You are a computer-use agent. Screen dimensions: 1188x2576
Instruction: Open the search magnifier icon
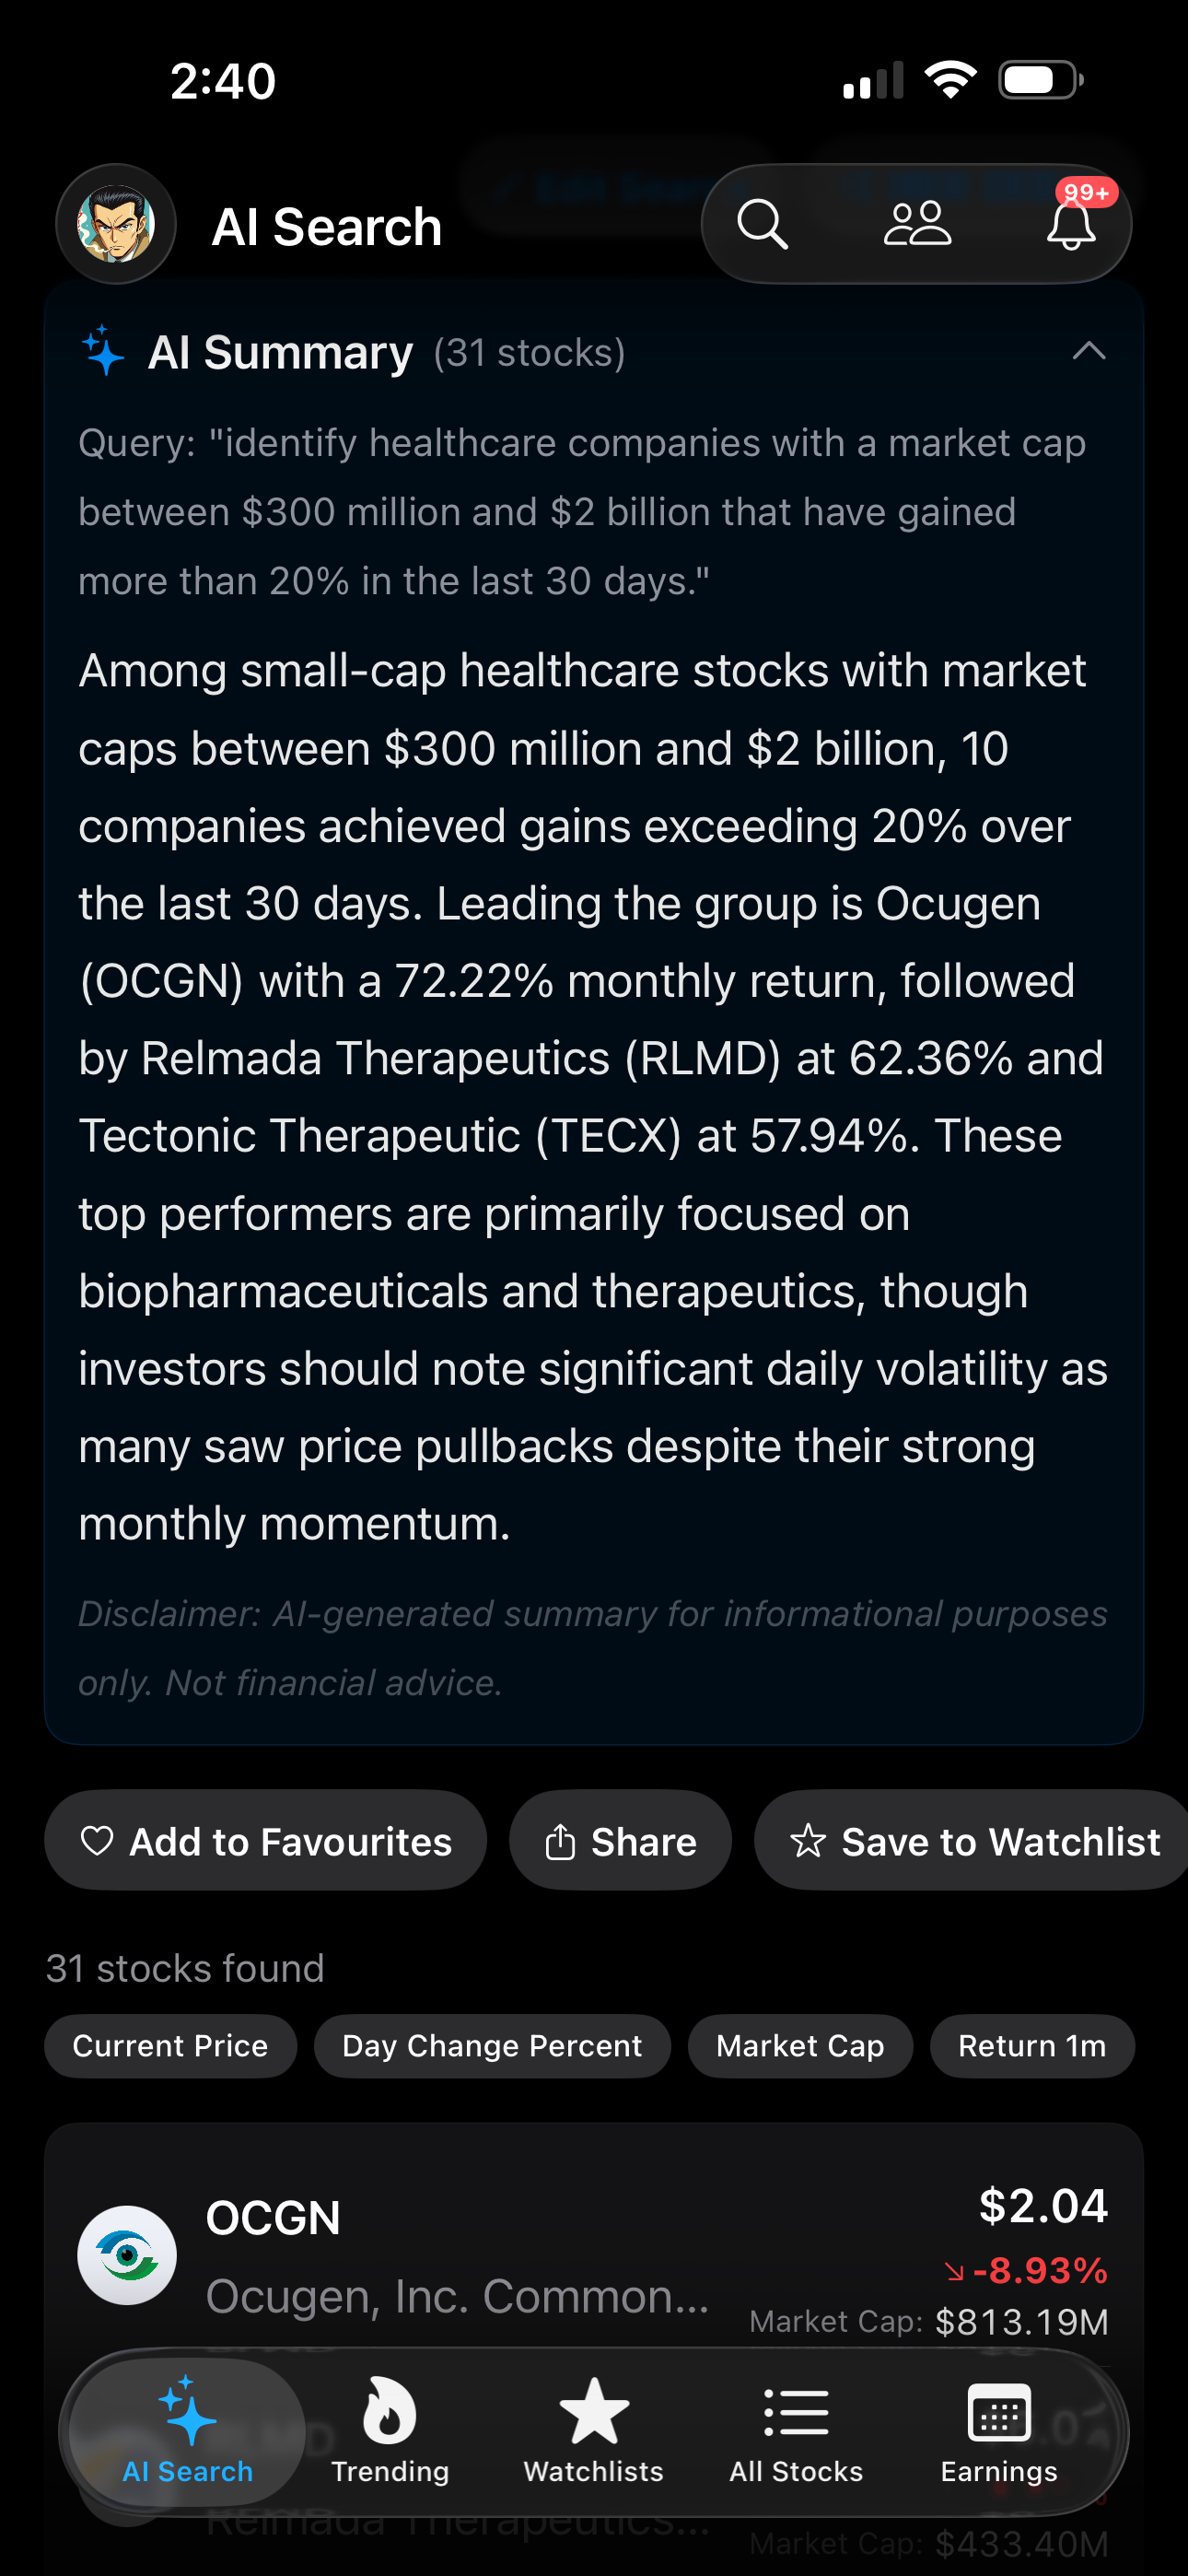tap(762, 224)
